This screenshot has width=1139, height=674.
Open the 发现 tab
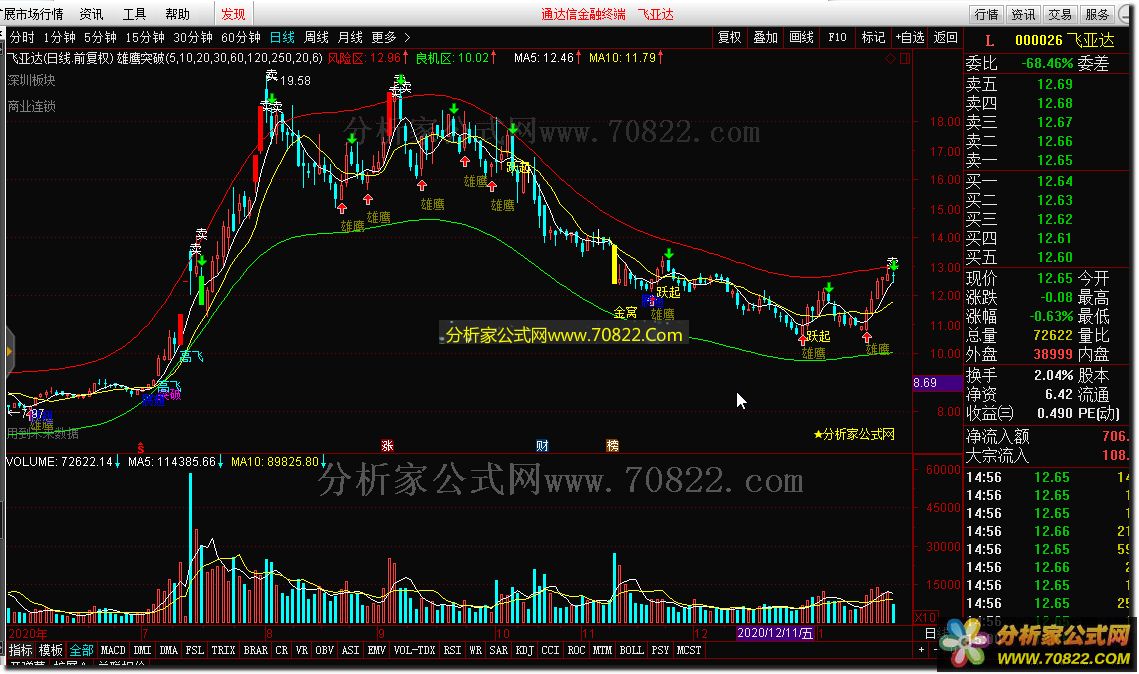[233, 14]
